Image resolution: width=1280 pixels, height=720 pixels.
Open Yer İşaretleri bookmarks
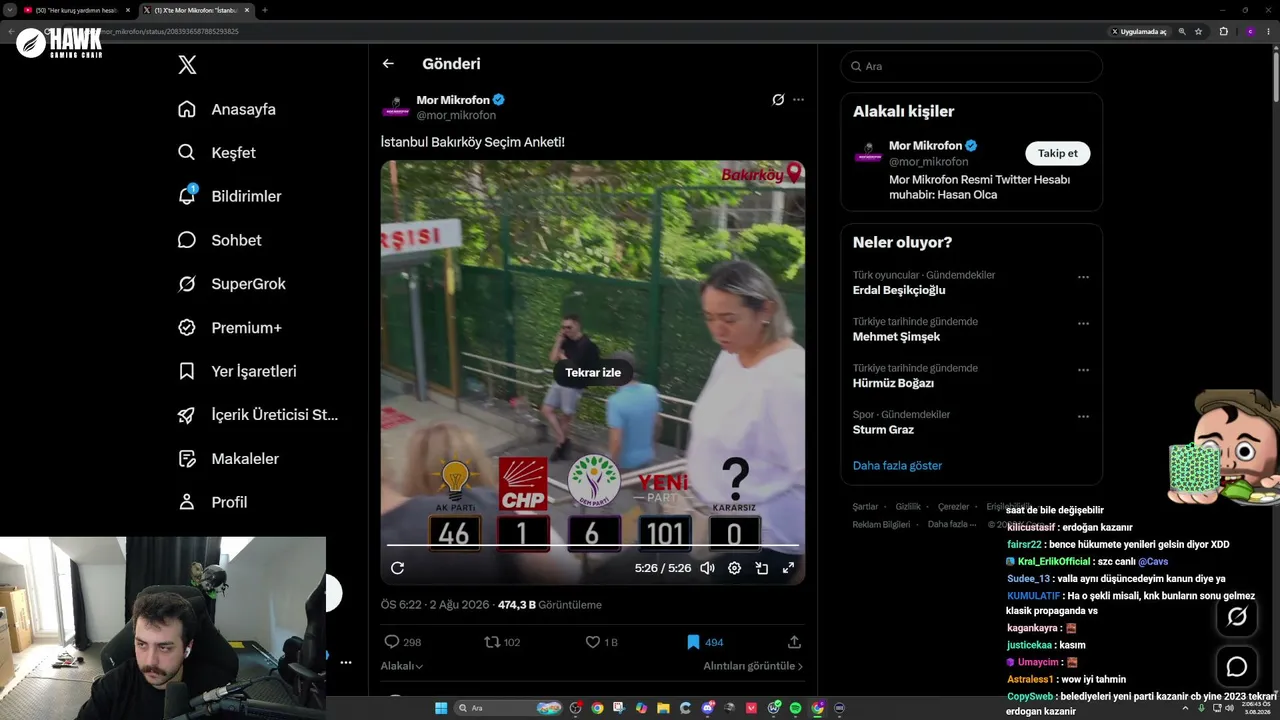pyautogui.click(x=237, y=371)
